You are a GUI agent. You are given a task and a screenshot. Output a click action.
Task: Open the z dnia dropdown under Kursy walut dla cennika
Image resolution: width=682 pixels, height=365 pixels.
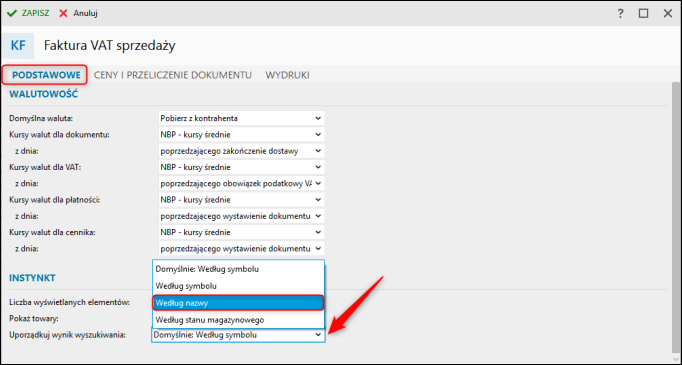tap(241, 249)
